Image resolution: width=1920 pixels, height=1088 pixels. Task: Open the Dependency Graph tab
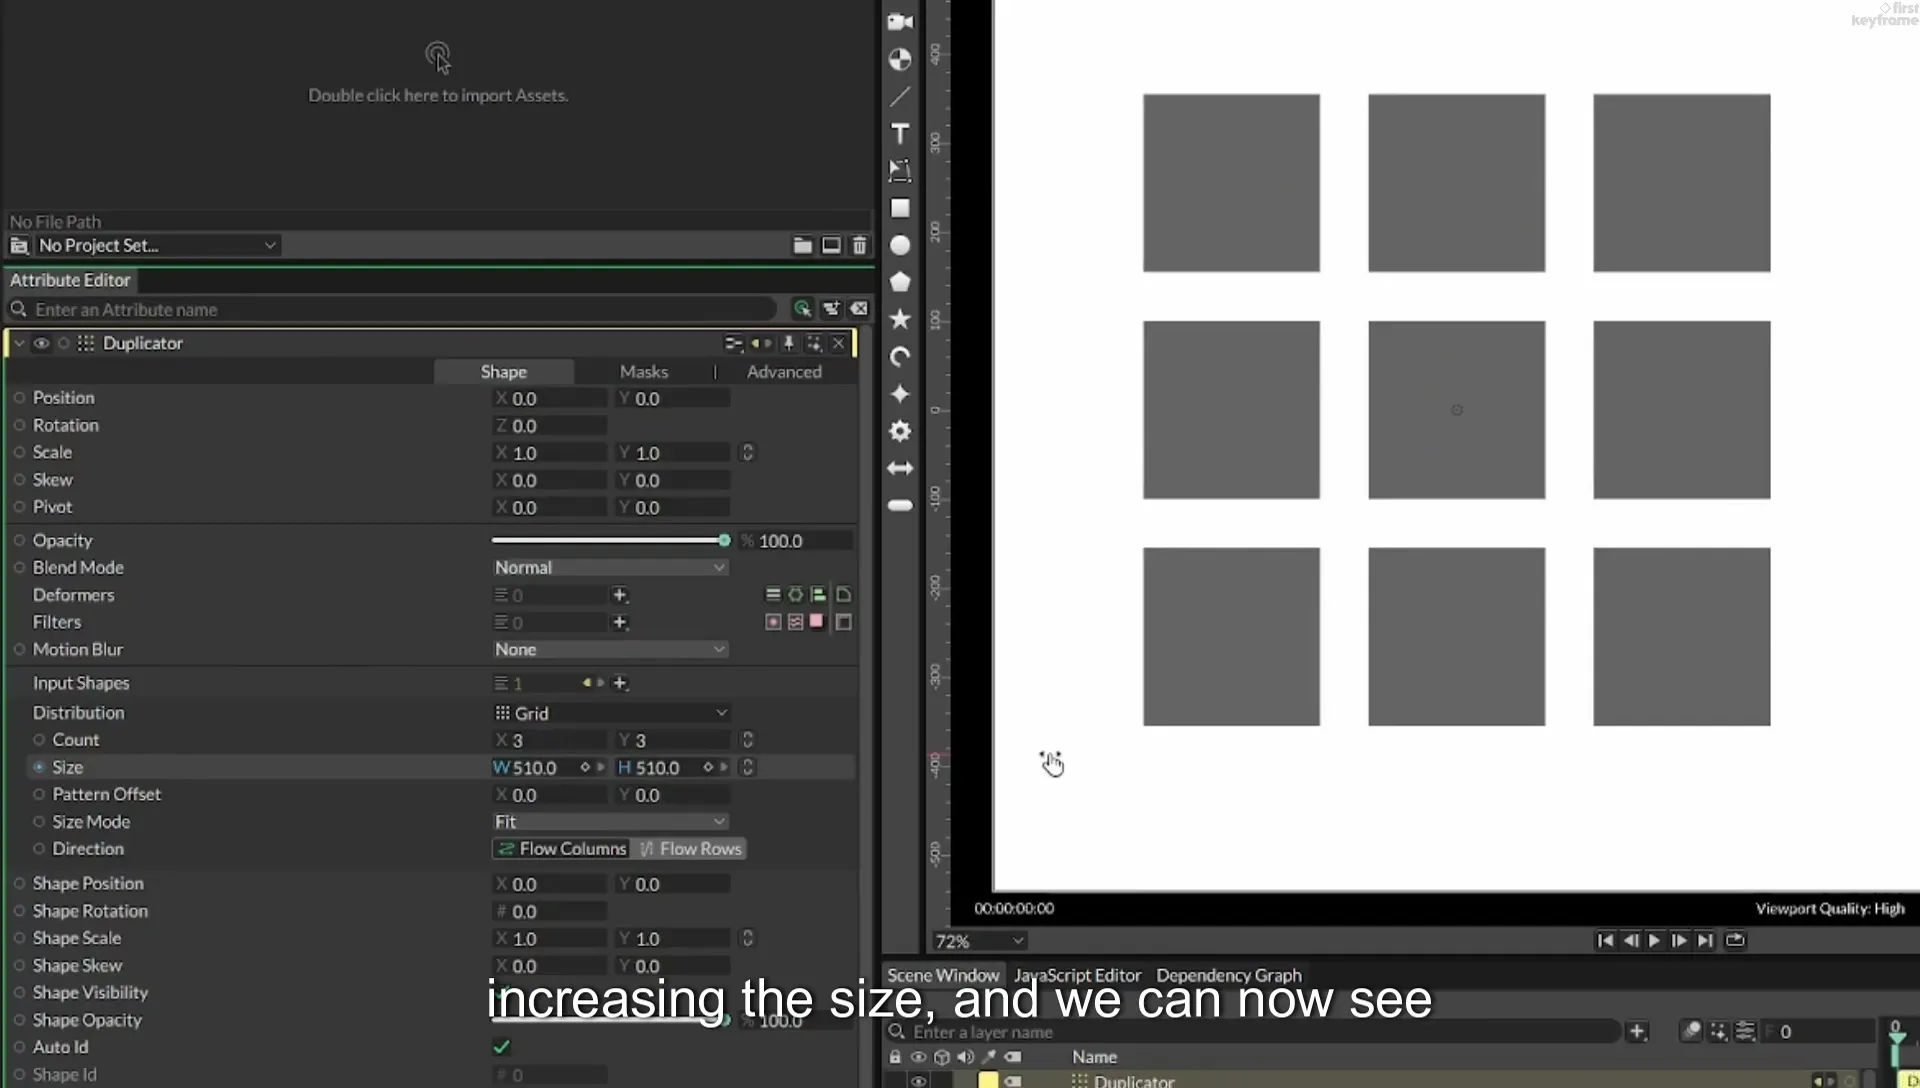point(1229,975)
